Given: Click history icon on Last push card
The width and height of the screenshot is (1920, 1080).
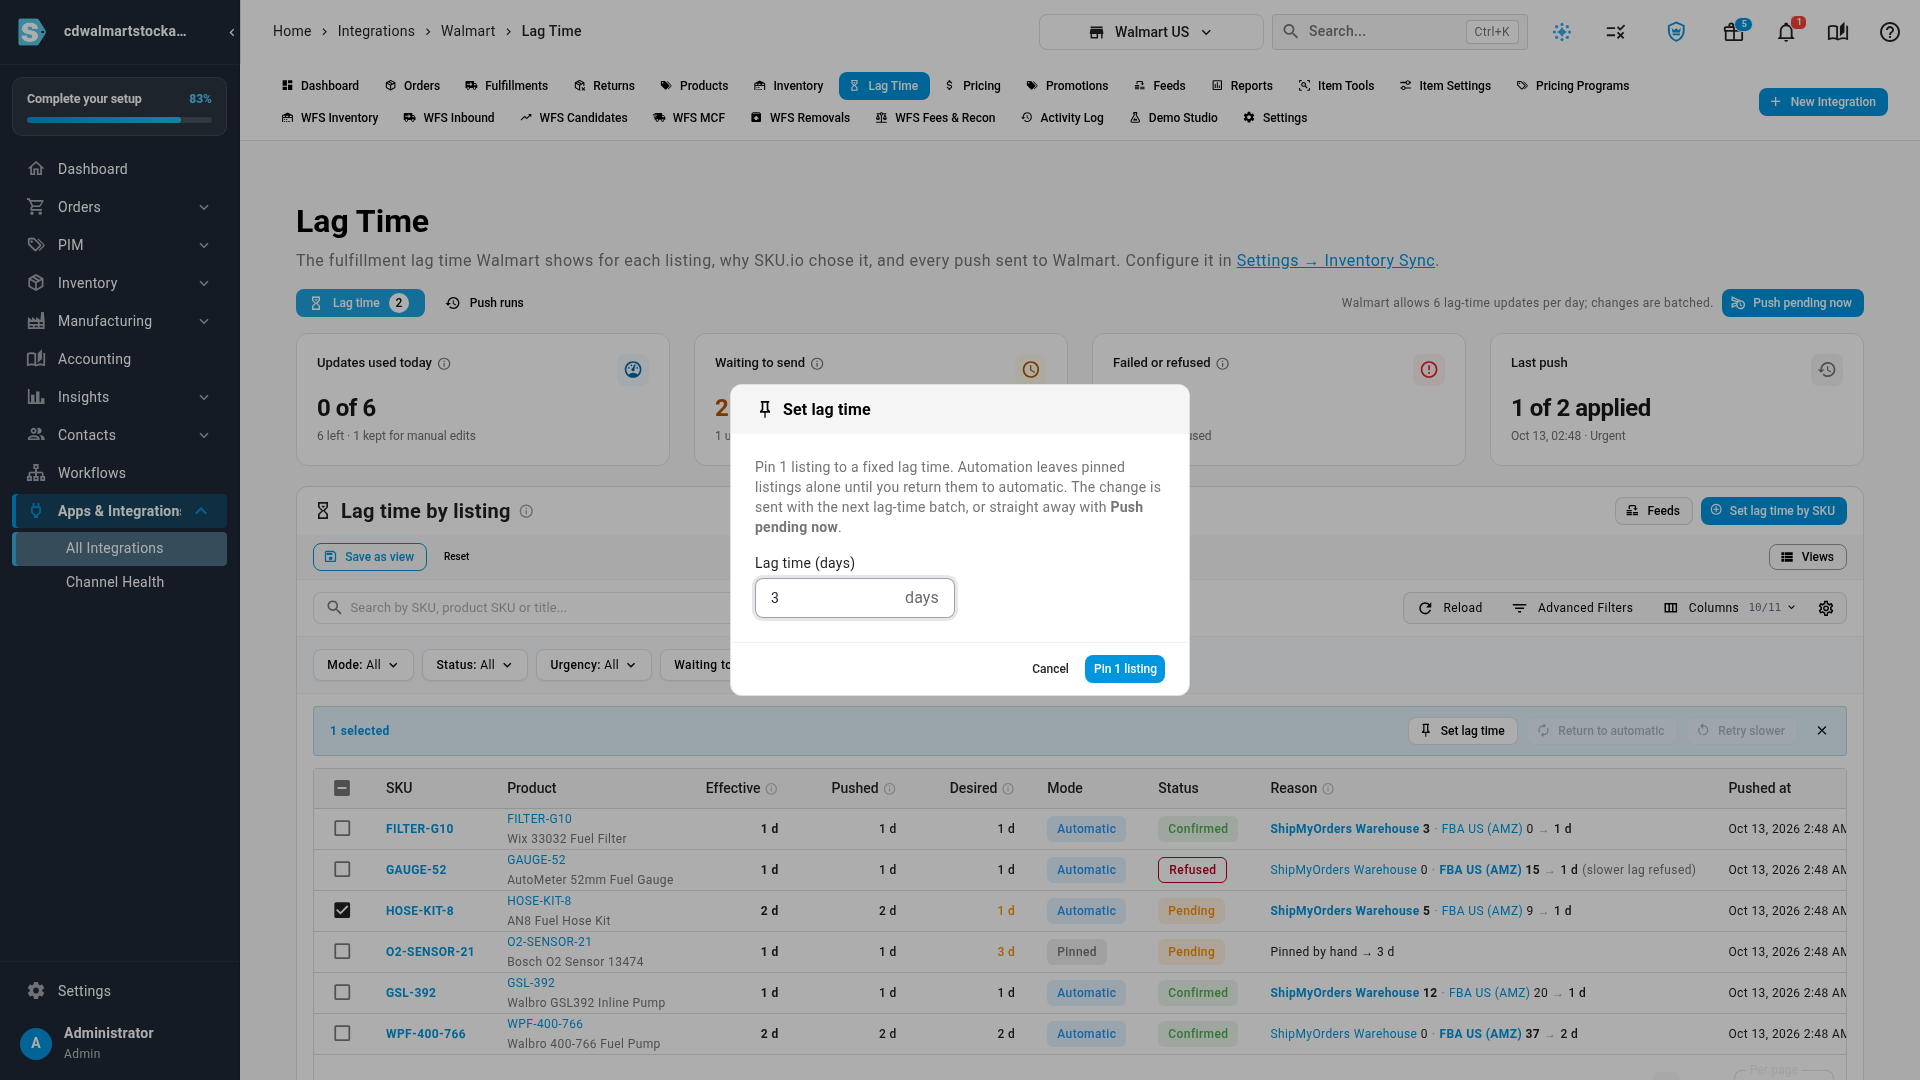Looking at the screenshot, I should coord(1827,370).
